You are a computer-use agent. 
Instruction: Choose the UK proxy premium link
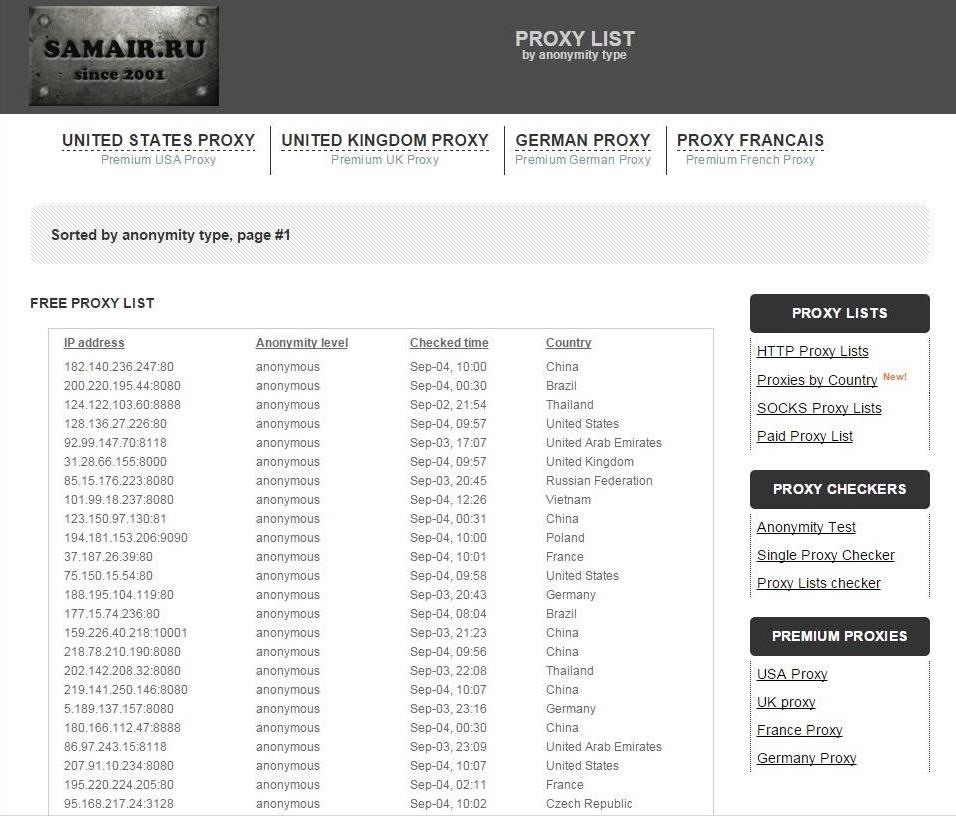[786, 702]
